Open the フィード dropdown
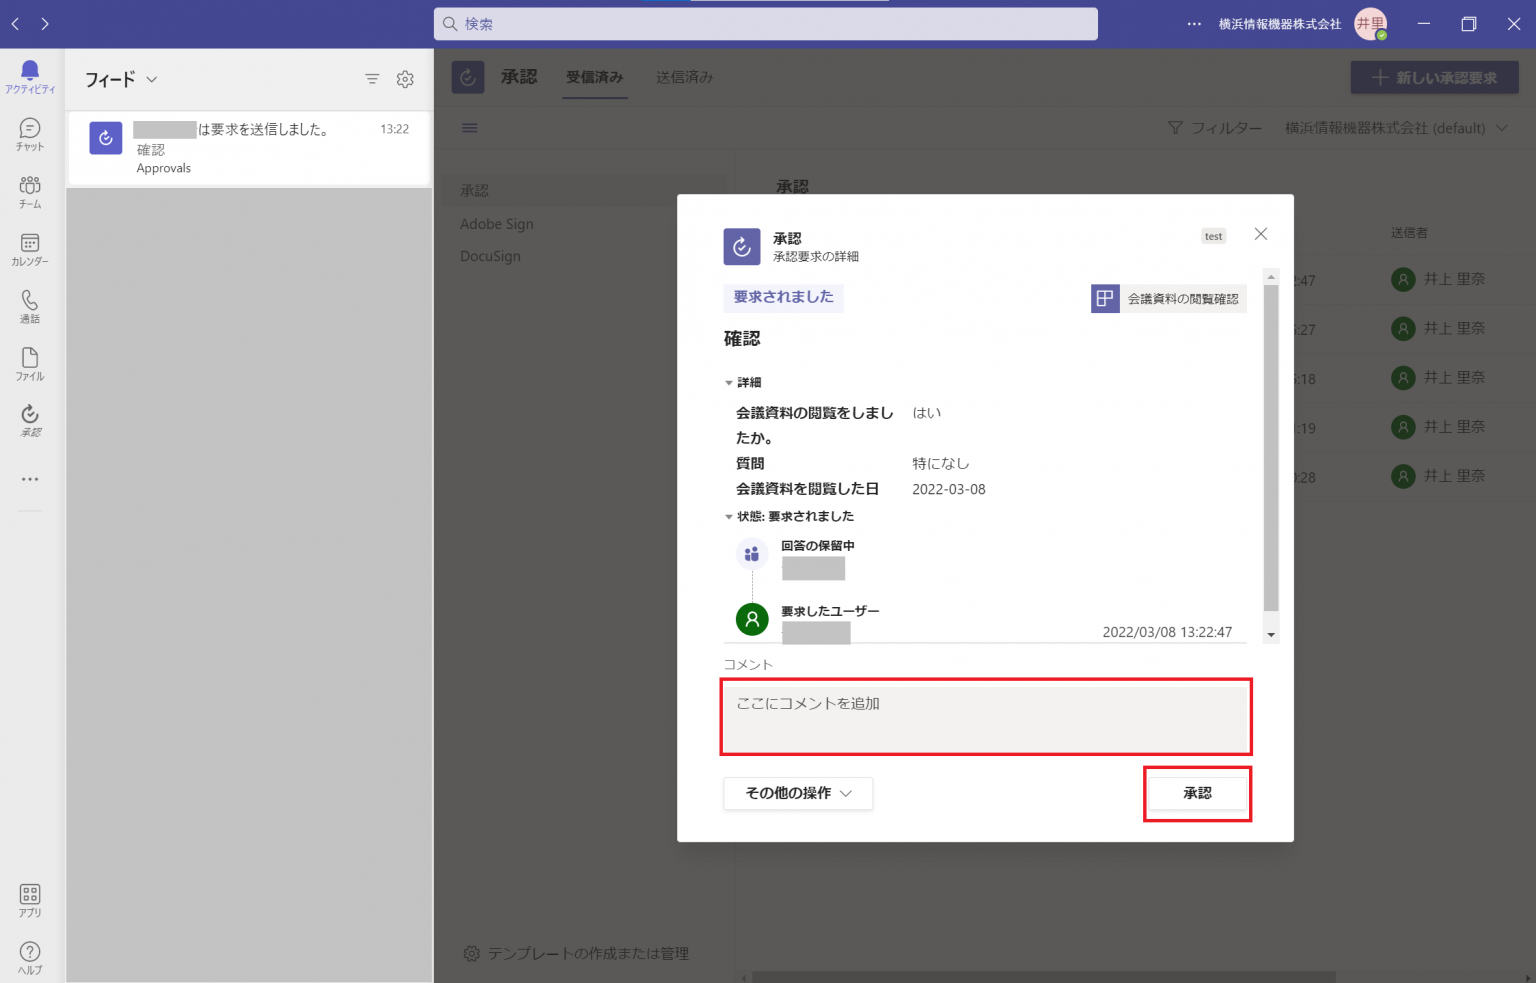Viewport: 1536px width, 983px height. click(x=120, y=78)
